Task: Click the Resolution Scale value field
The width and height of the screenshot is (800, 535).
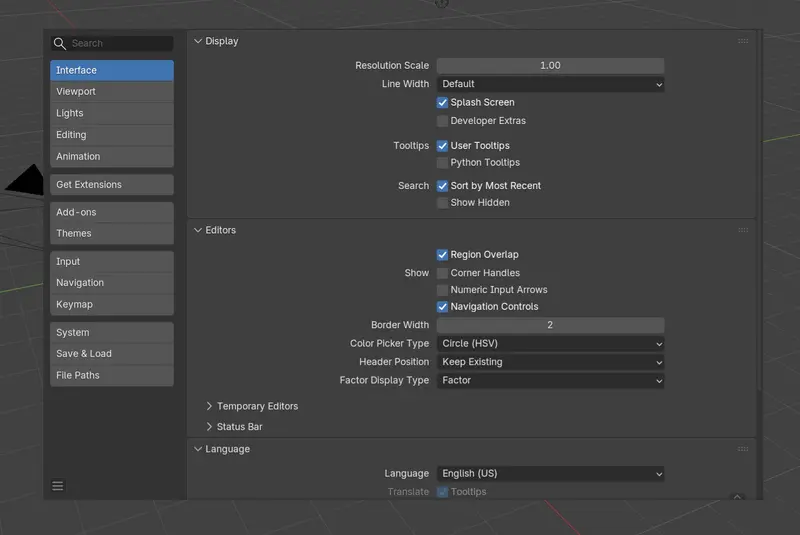Action: click(x=551, y=66)
